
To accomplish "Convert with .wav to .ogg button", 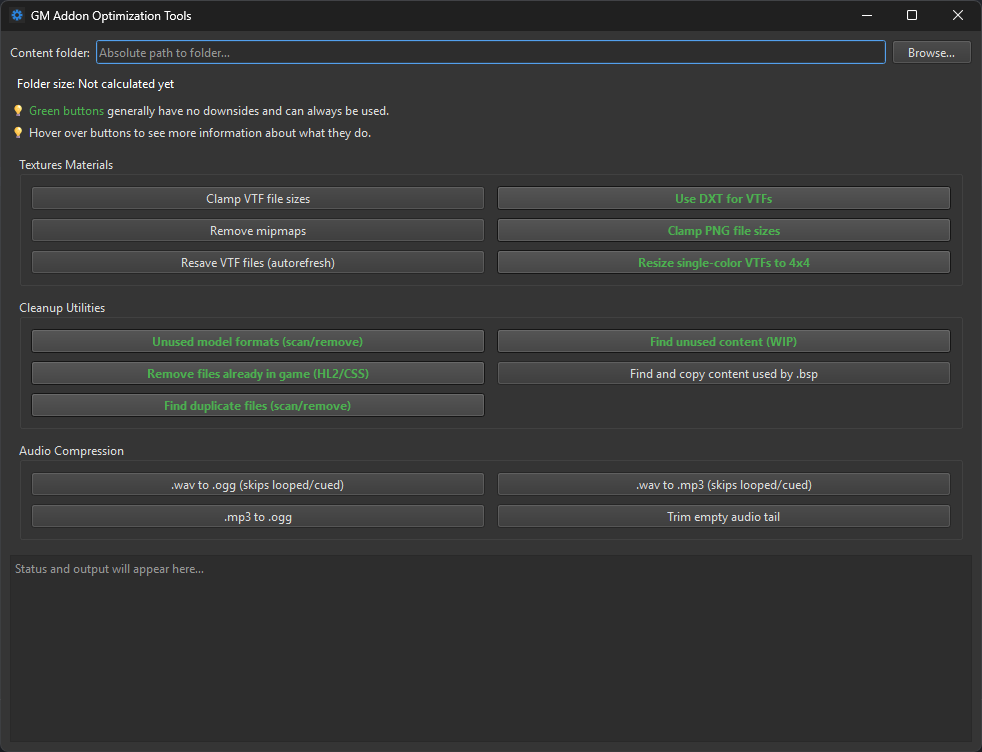I will [x=258, y=485].
